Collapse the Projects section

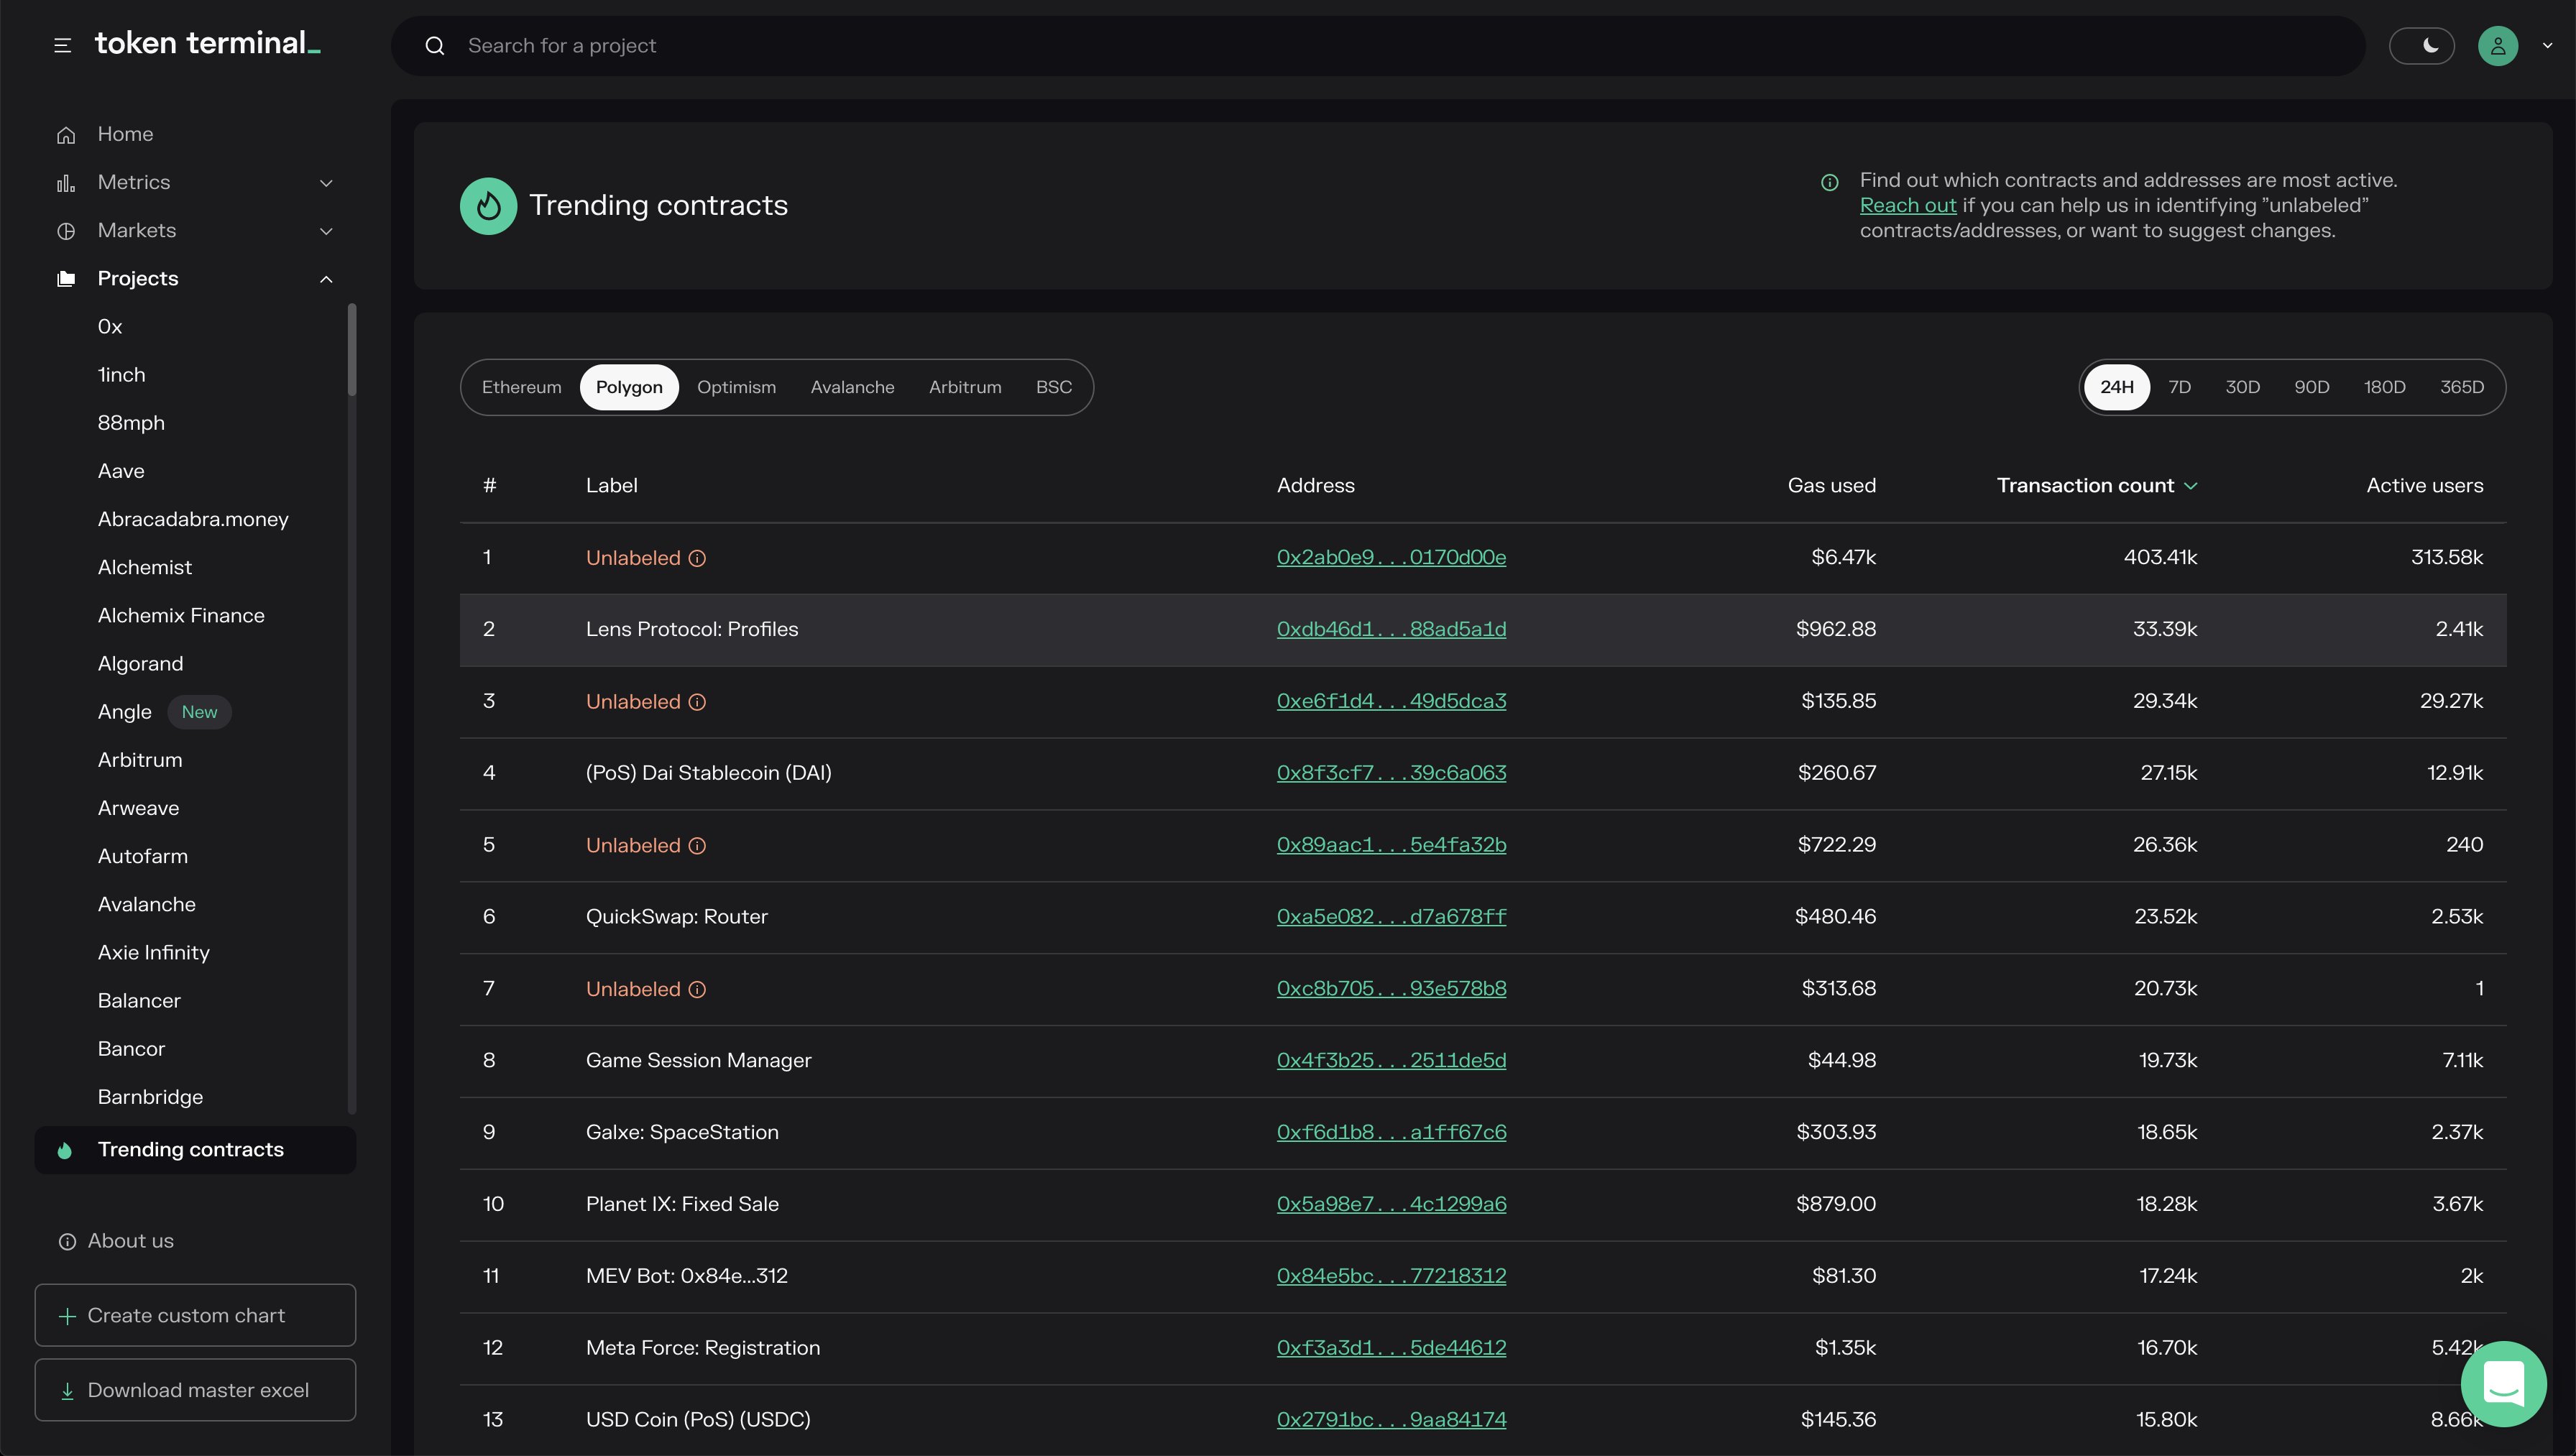(x=326, y=279)
